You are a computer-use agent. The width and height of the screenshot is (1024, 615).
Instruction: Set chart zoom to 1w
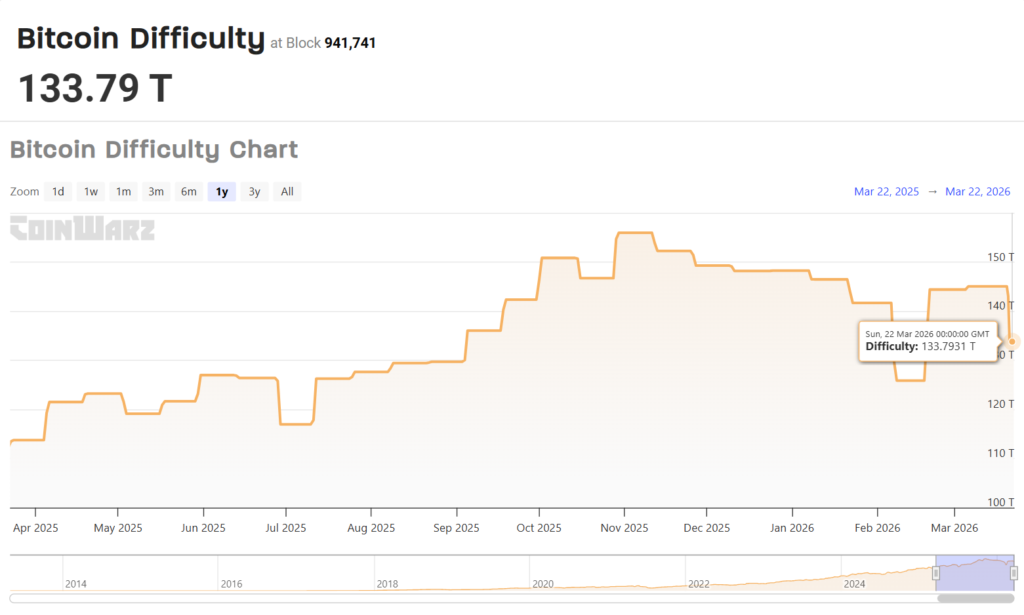[x=91, y=192]
